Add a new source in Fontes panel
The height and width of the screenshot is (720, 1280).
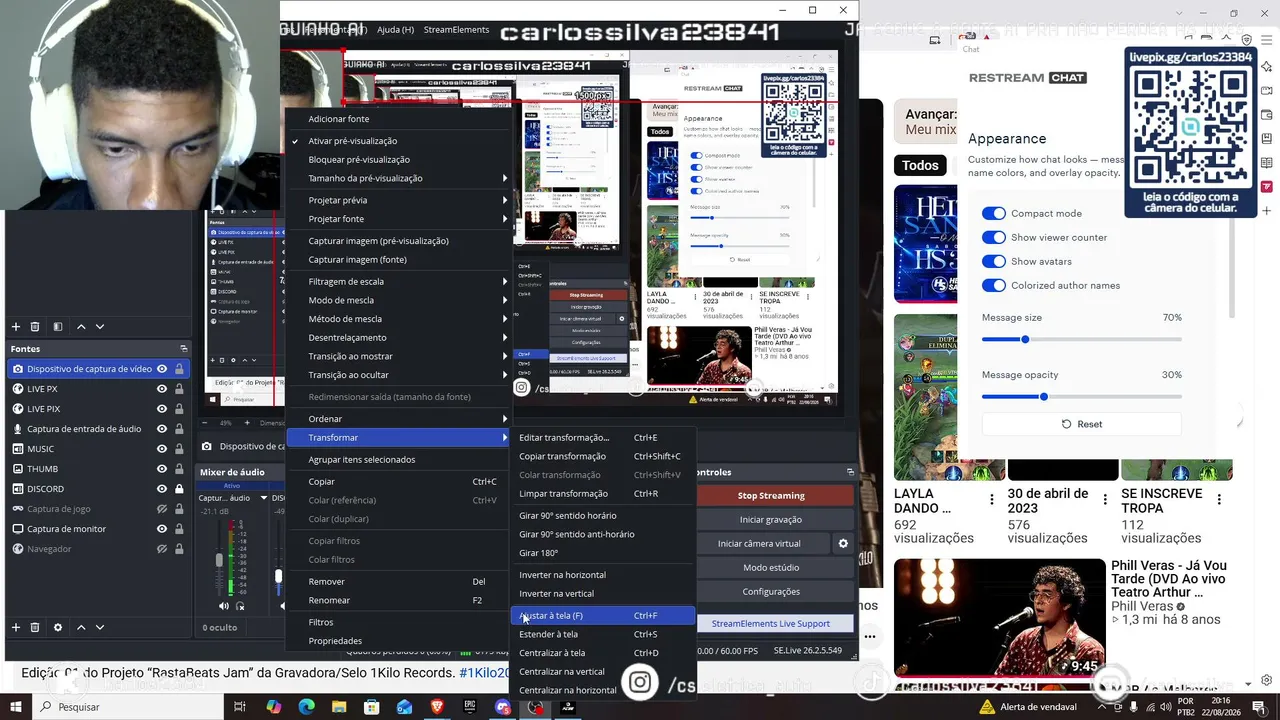[x=15, y=627]
